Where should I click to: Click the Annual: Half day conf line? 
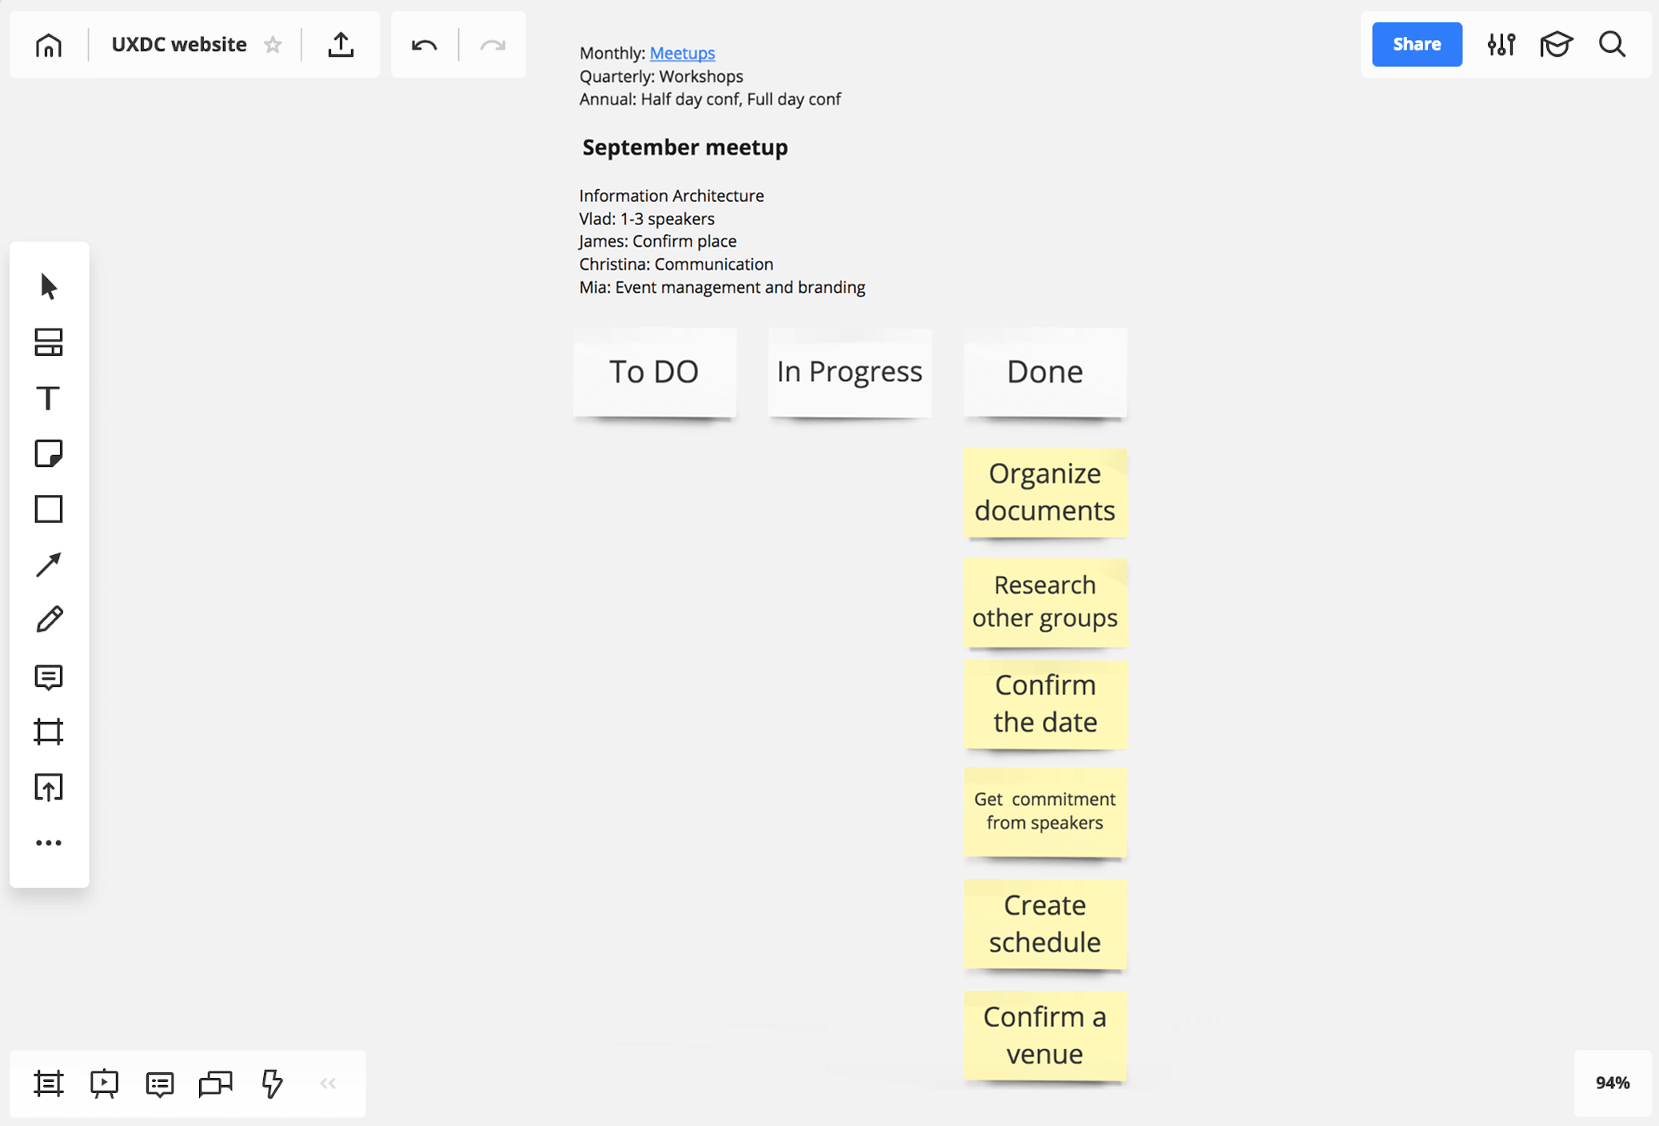point(710,99)
